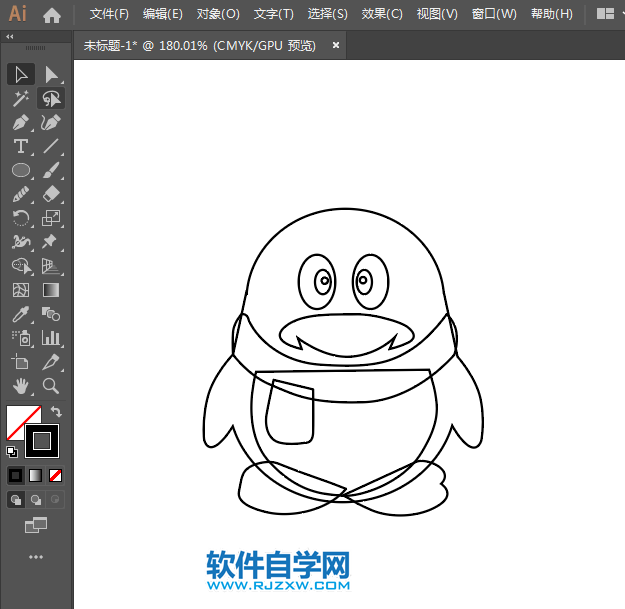The width and height of the screenshot is (625, 609).
Task: Open the 对象(O) menu
Action: click(218, 14)
